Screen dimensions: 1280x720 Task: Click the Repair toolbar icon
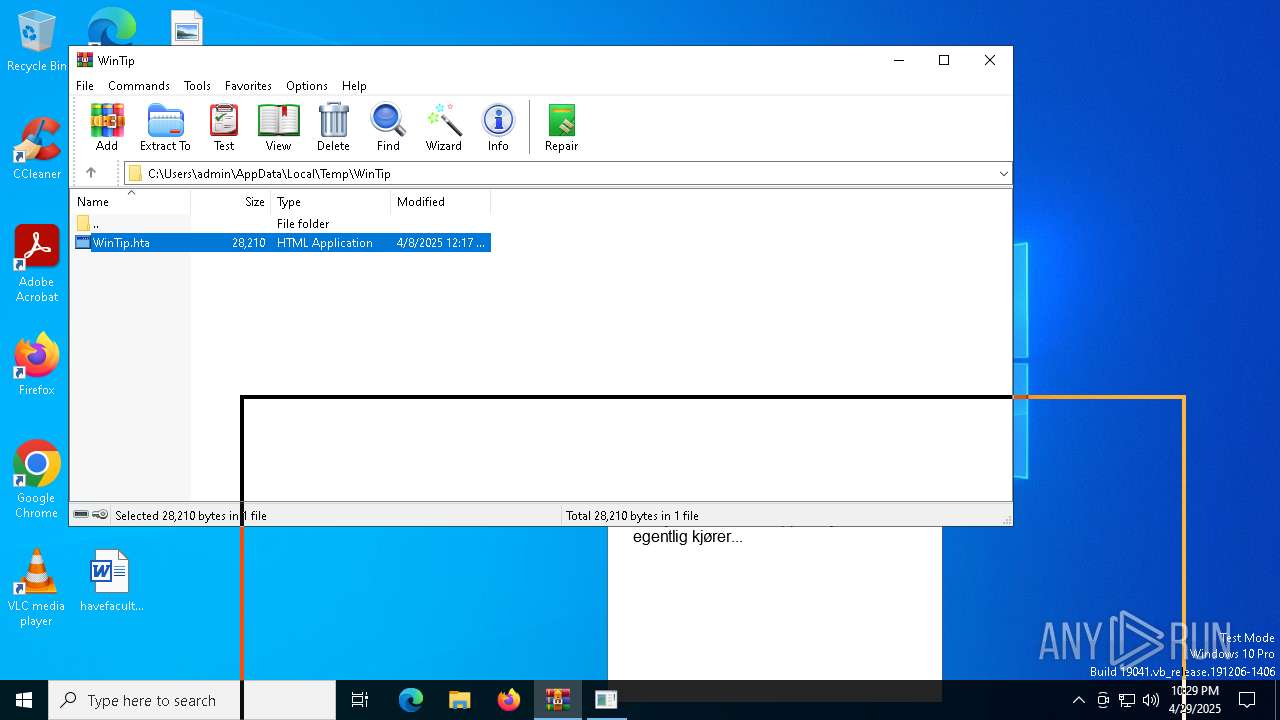561,127
